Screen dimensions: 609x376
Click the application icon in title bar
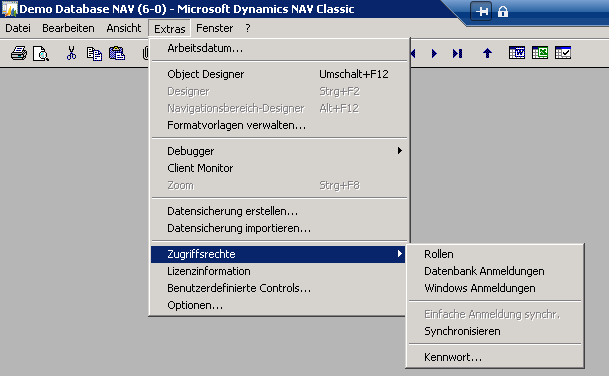click(9, 9)
